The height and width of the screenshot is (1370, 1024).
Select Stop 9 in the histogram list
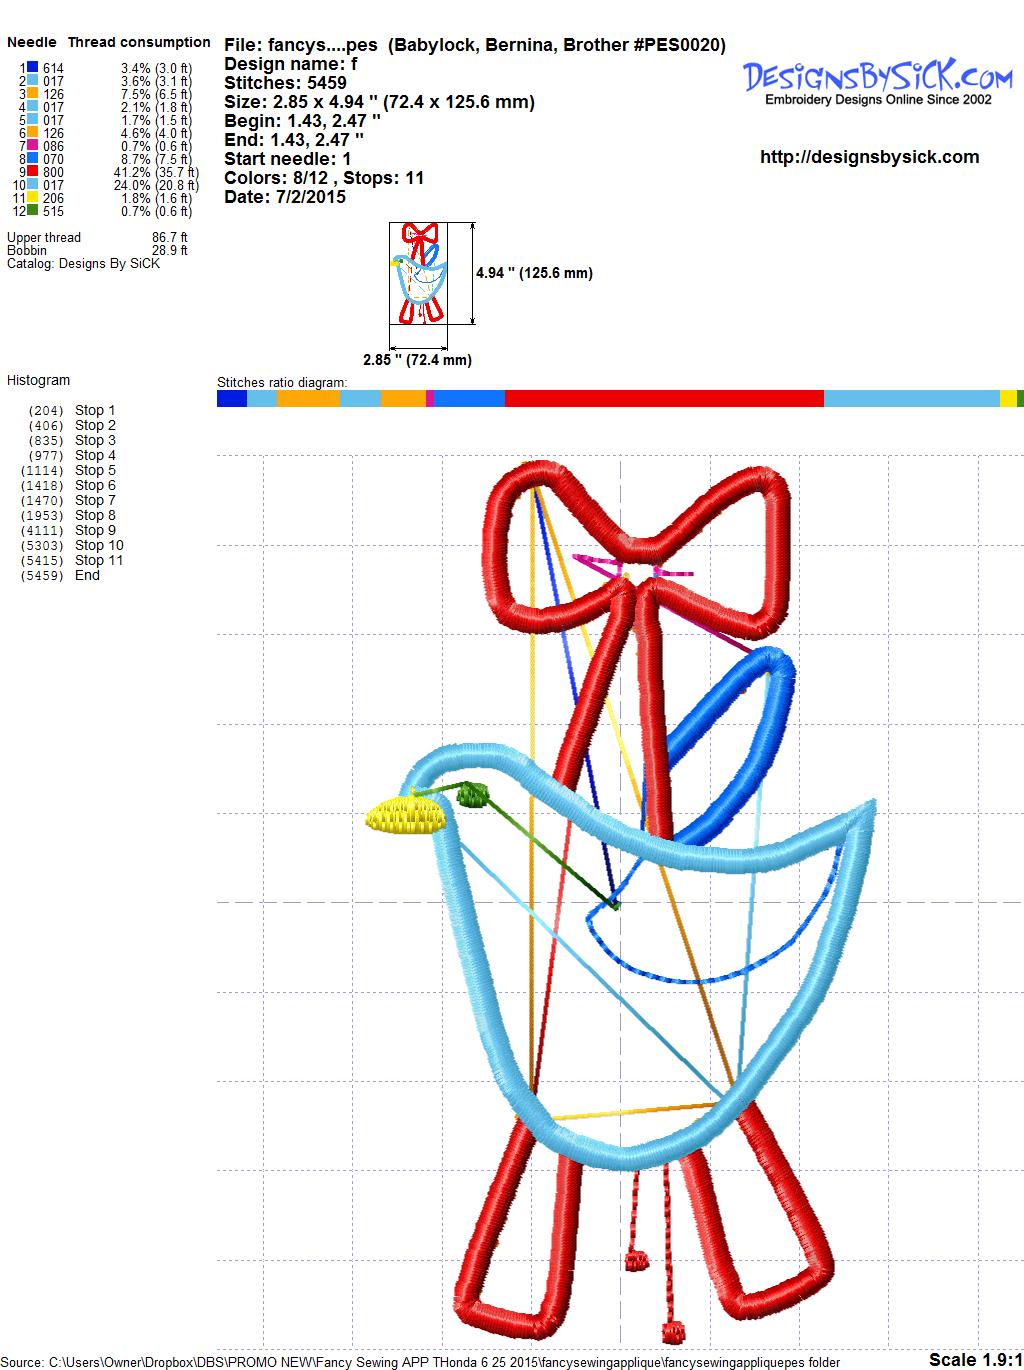pyautogui.click(x=95, y=530)
